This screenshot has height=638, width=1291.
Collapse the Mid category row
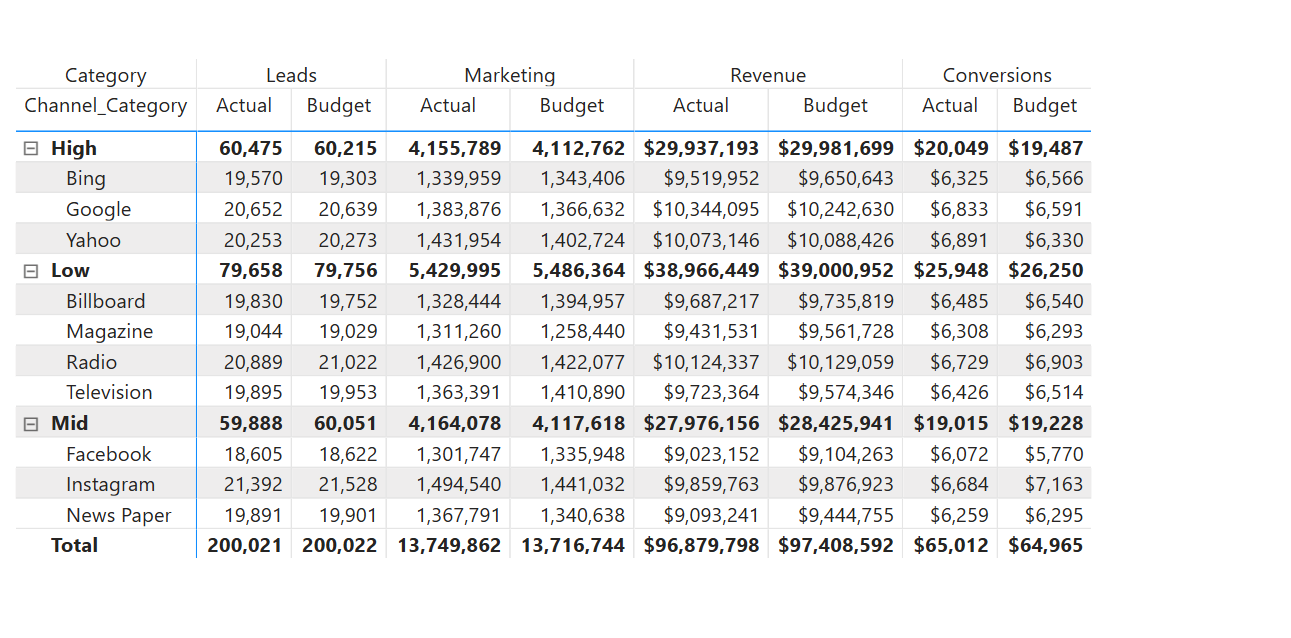click(31, 423)
